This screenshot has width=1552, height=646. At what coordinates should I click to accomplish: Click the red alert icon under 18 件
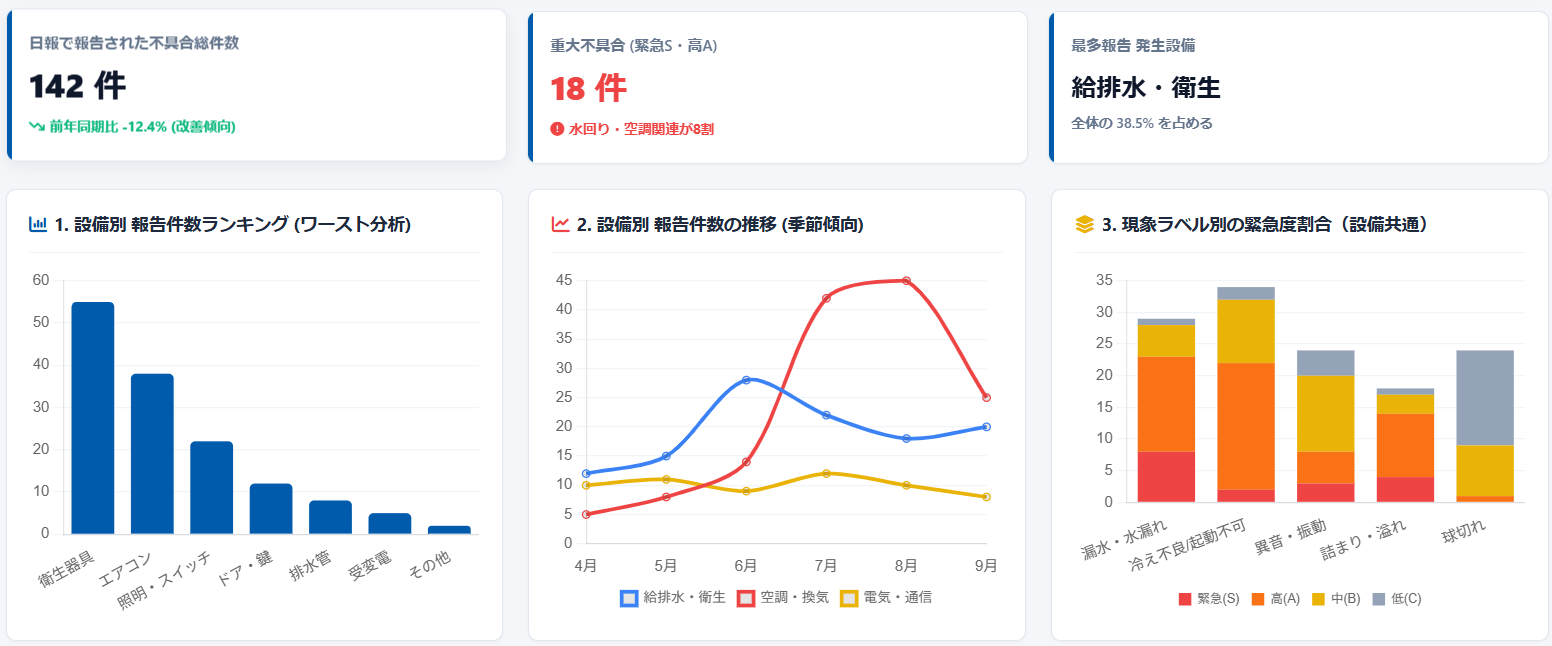(557, 129)
